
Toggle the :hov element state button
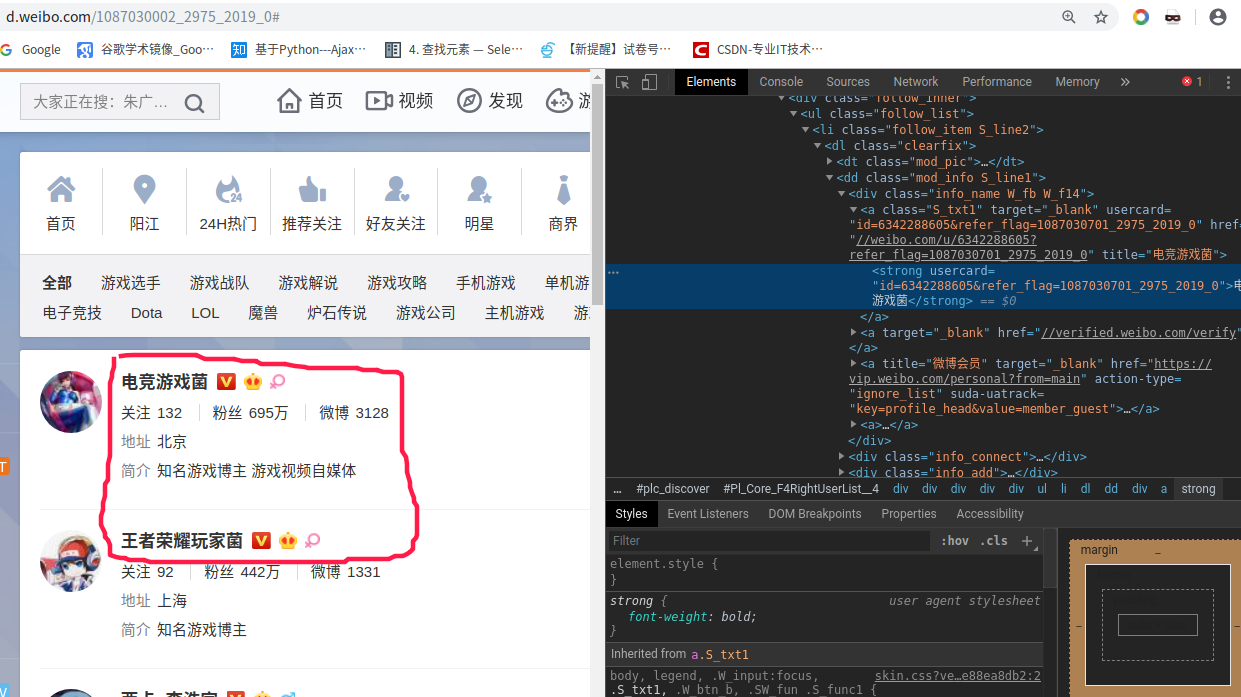click(955, 541)
